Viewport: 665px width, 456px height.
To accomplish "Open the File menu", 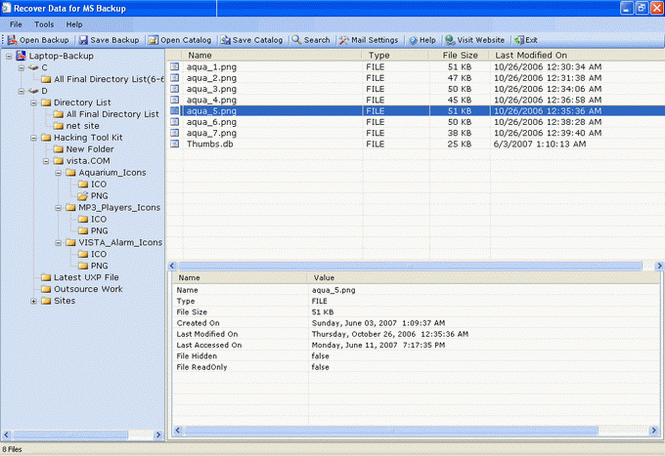I will click(16, 23).
